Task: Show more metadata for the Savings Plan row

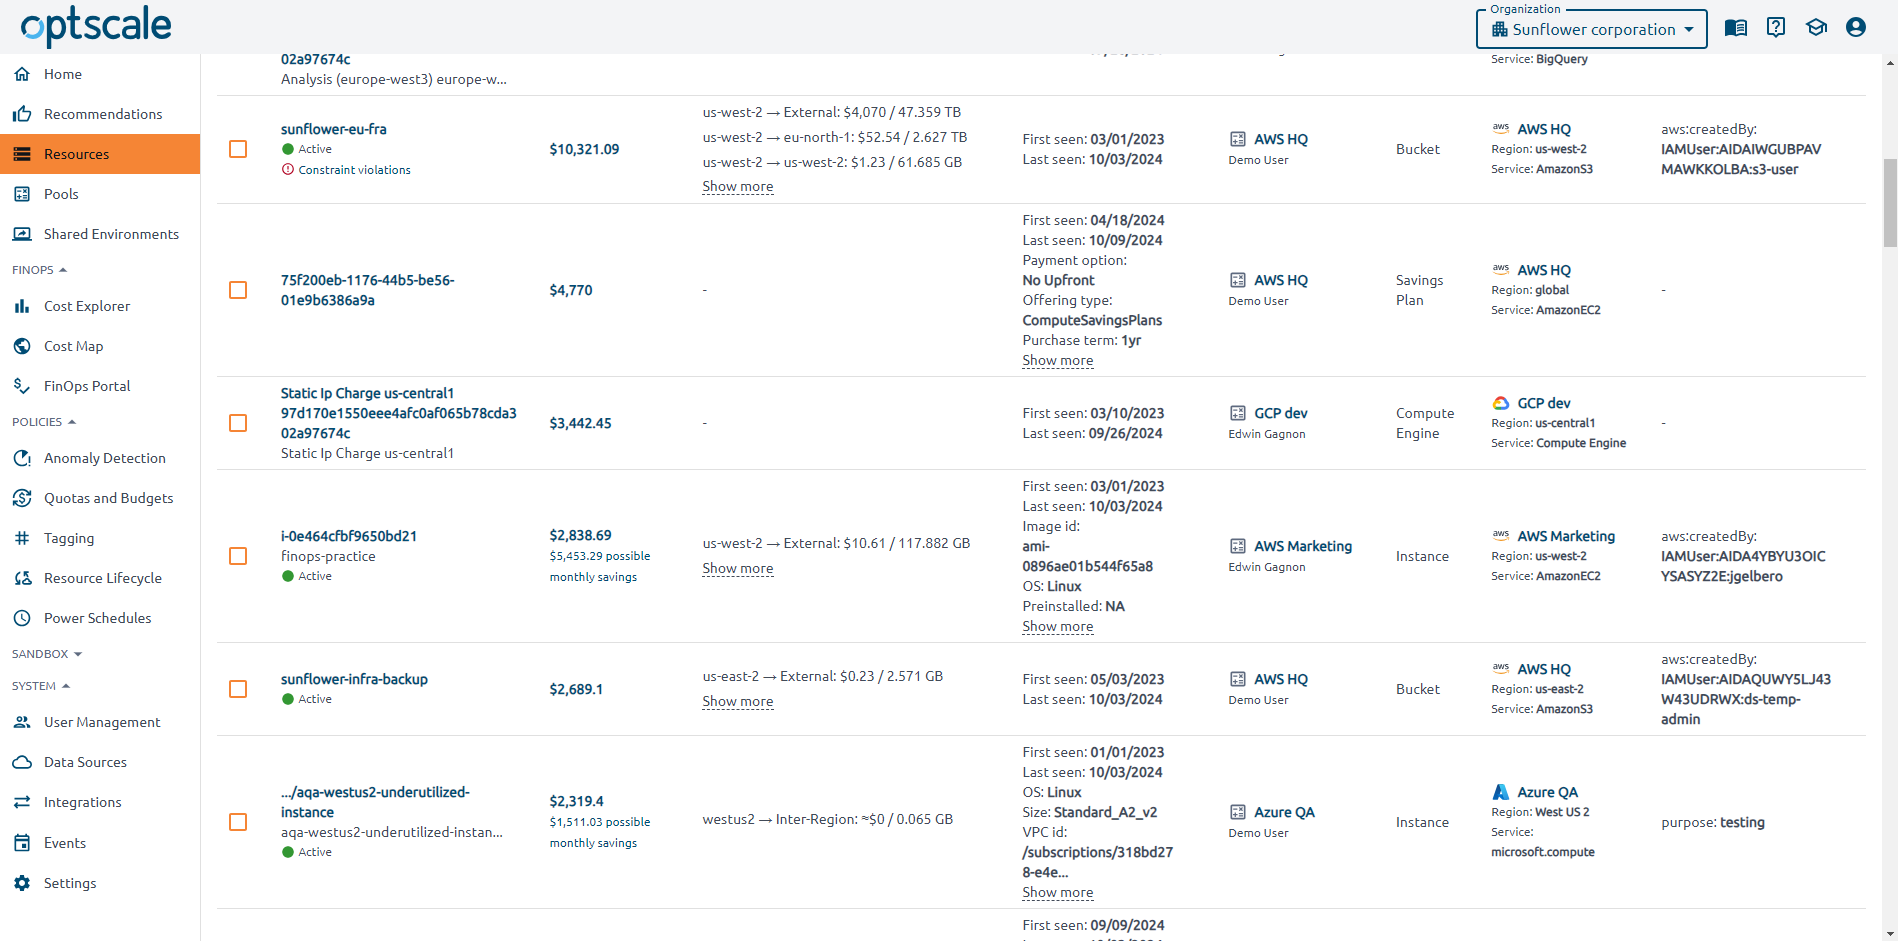Action: tap(1058, 361)
